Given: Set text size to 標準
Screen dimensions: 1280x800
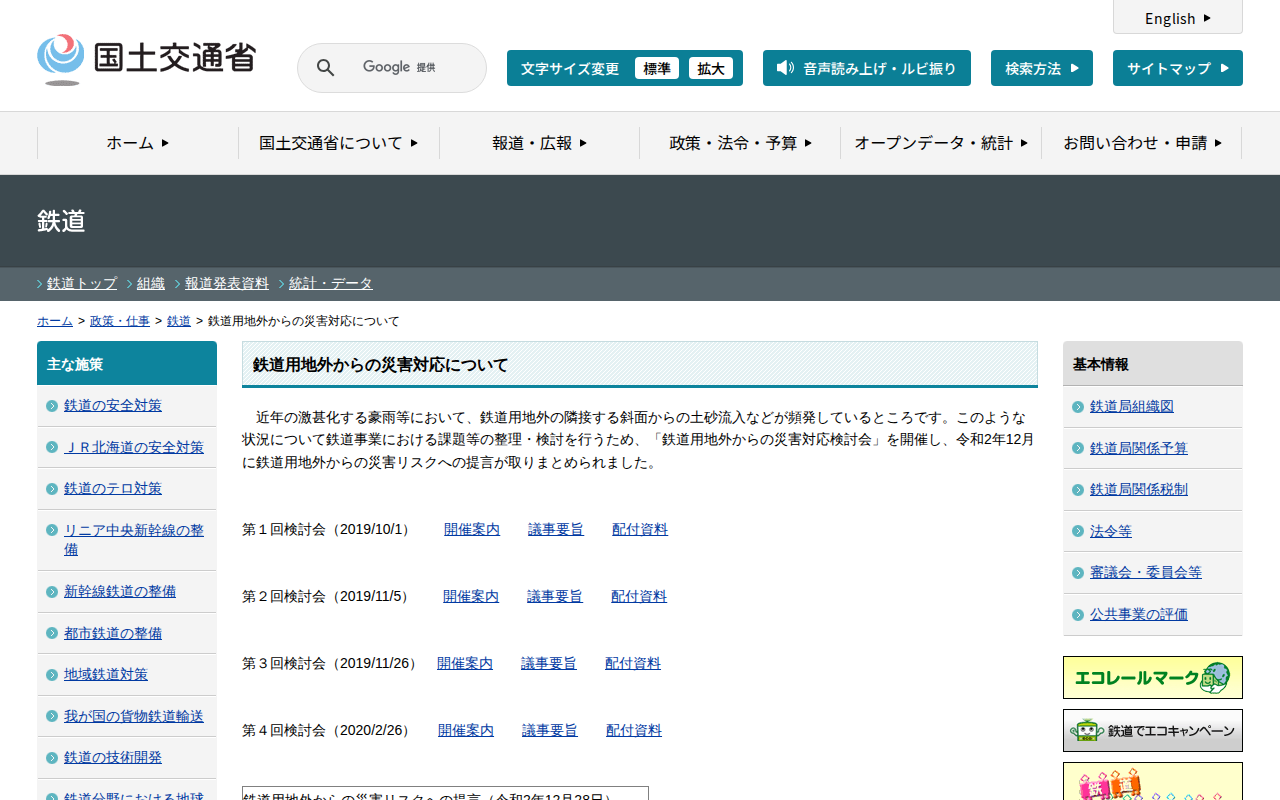Looking at the screenshot, I should tap(656, 68).
